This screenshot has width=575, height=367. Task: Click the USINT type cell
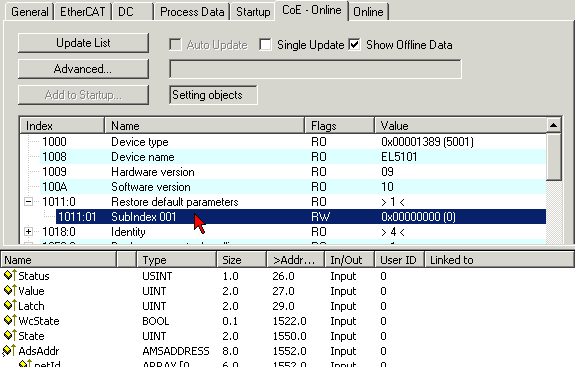(x=157, y=276)
